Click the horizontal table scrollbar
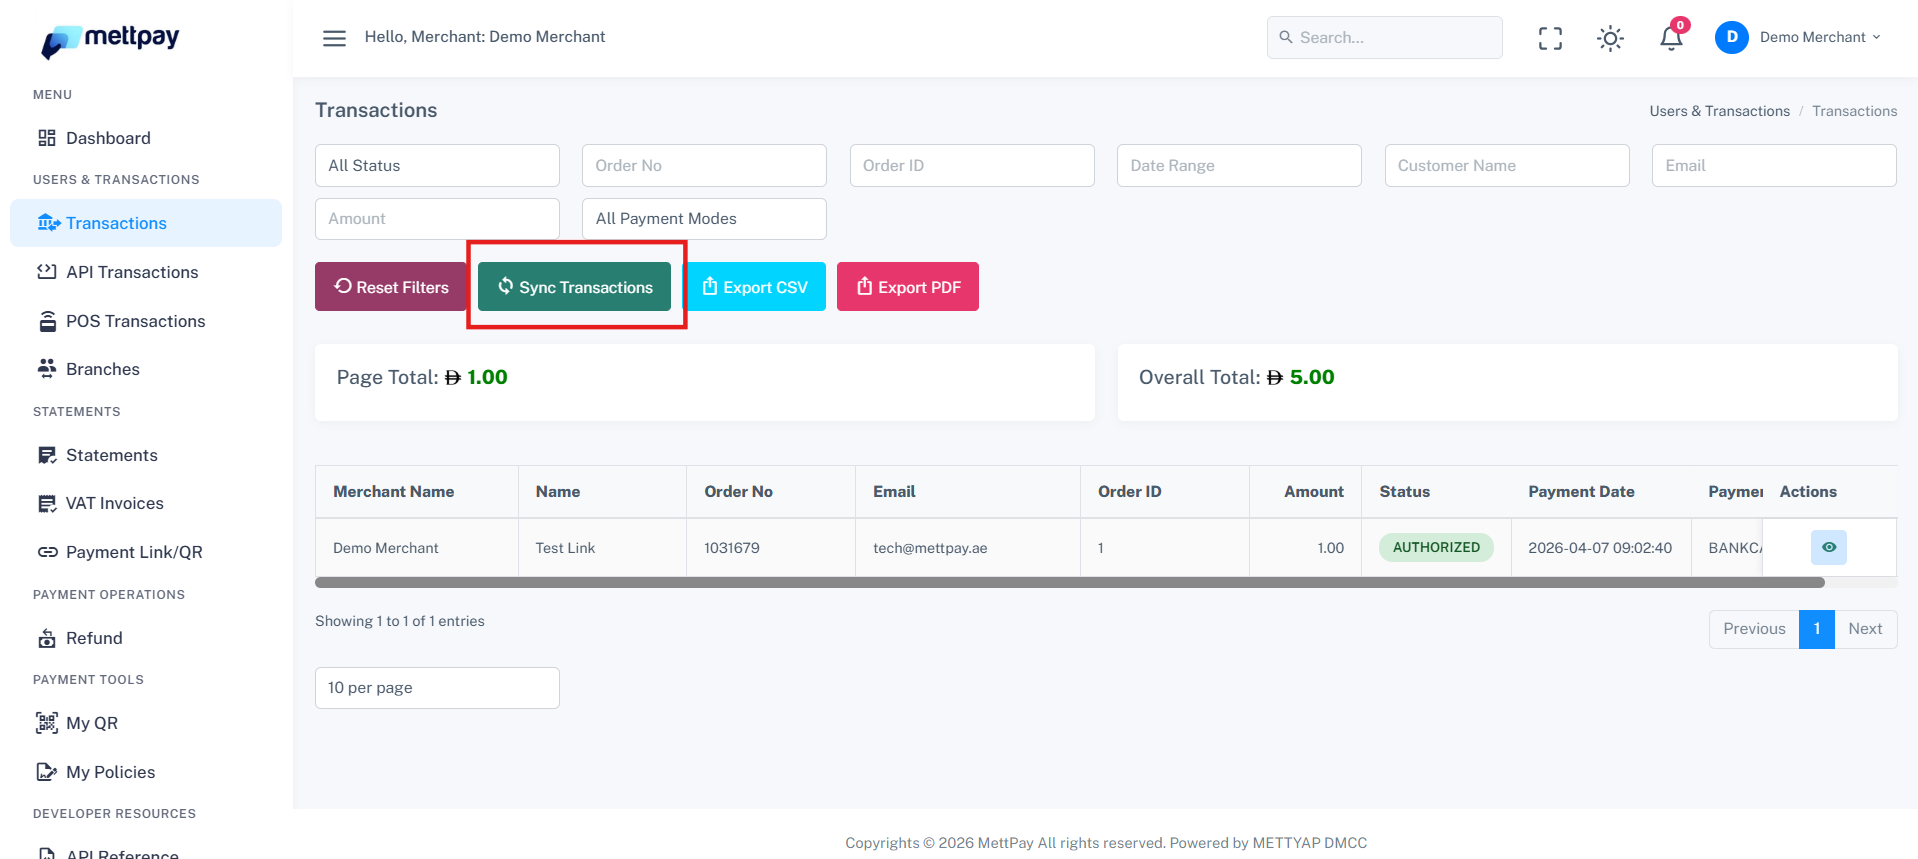 pos(1069,582)
